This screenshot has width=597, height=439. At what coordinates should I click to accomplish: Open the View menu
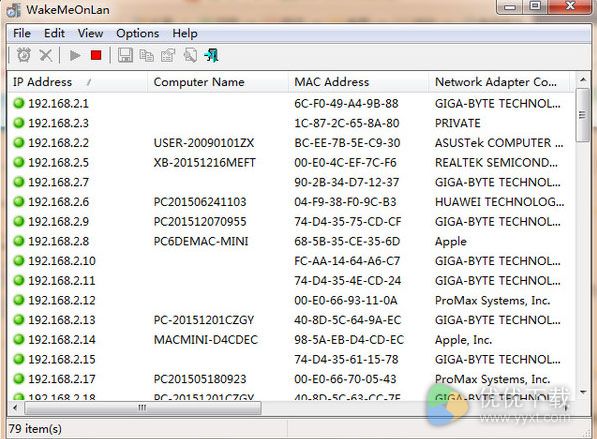pyautogui.click(x=90, y=34)
